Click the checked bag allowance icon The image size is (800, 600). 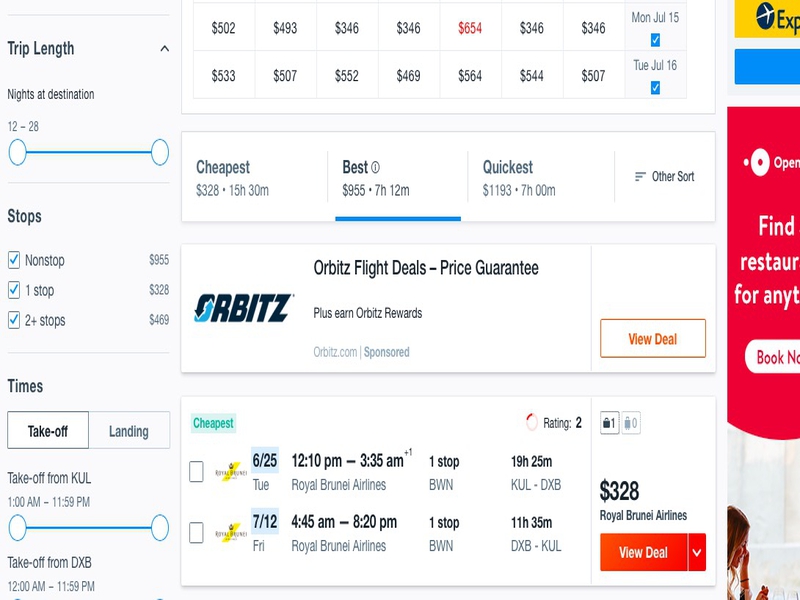click(631, 423)
